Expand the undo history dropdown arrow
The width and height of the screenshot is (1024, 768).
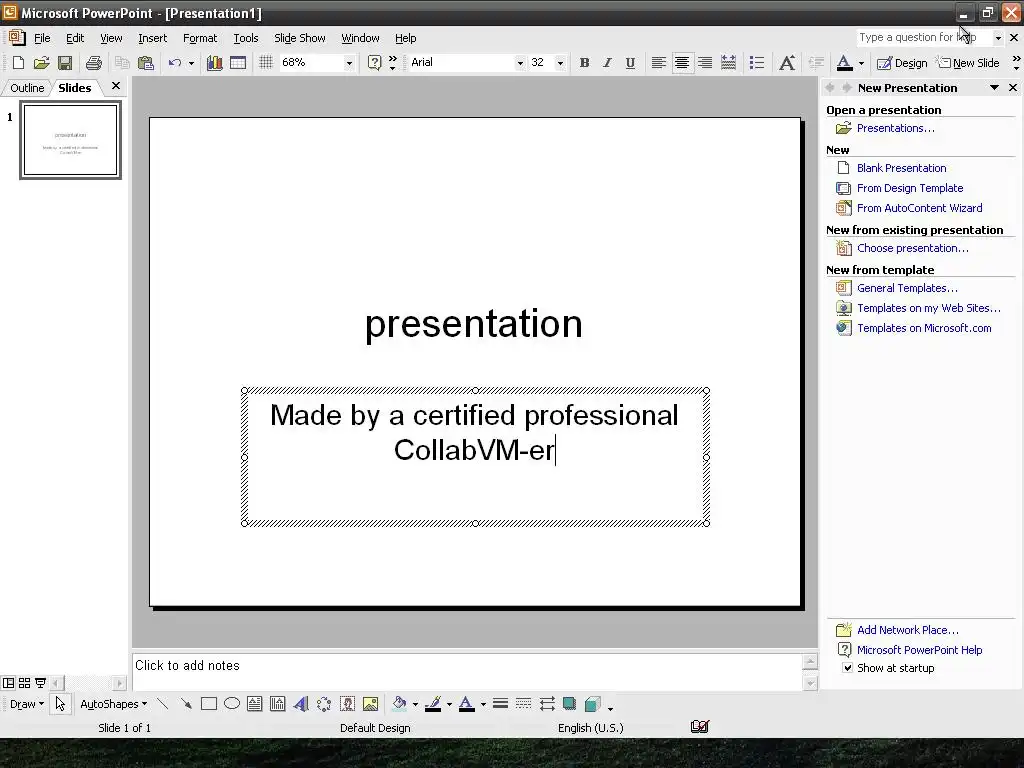pos(191,63)
